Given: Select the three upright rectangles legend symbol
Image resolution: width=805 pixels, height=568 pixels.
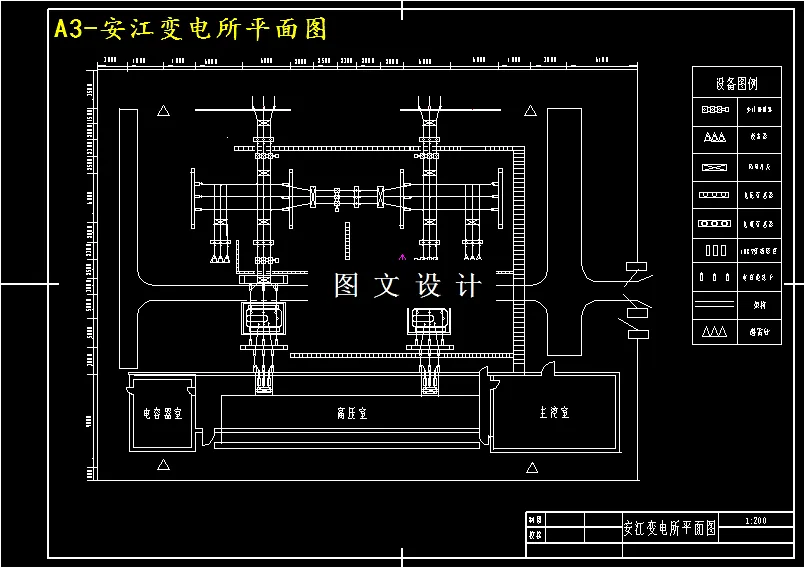Looking at the screenshot, I should click(x=716, y=250).
